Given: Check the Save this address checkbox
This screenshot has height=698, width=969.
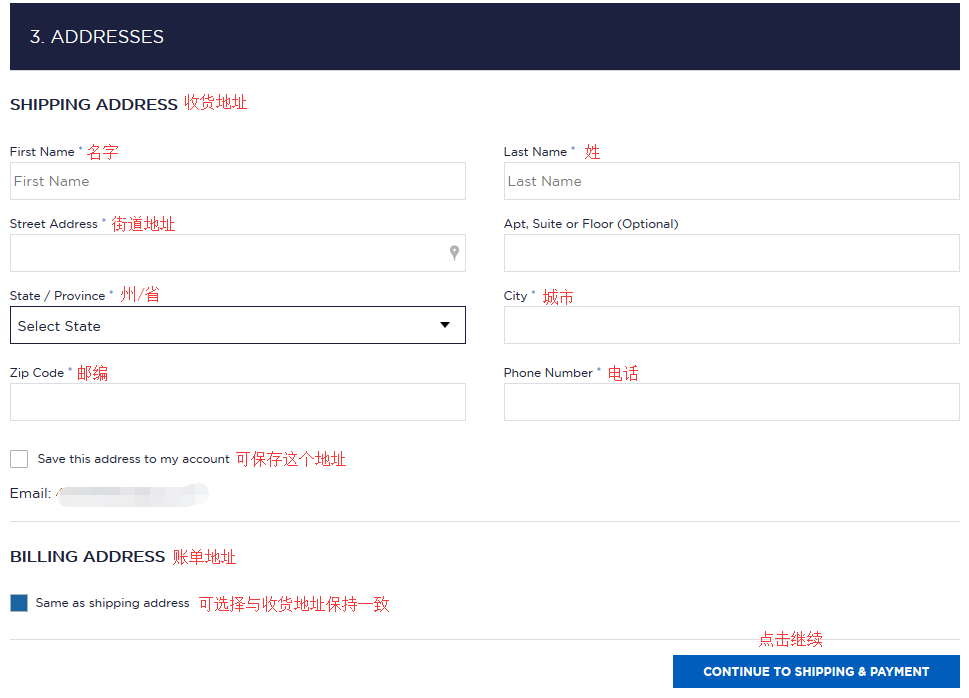Looking at the screenshot, I should 19,459.
